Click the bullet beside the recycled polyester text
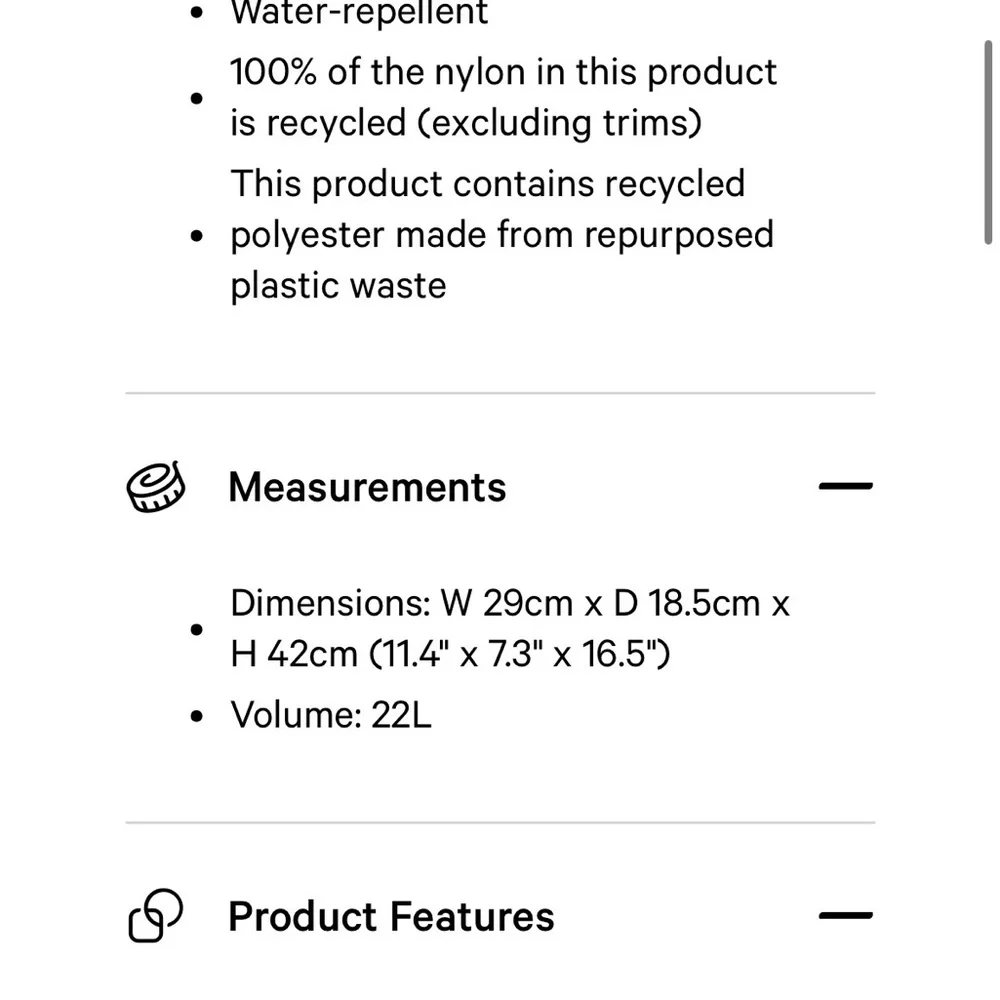 click(197, 236)
